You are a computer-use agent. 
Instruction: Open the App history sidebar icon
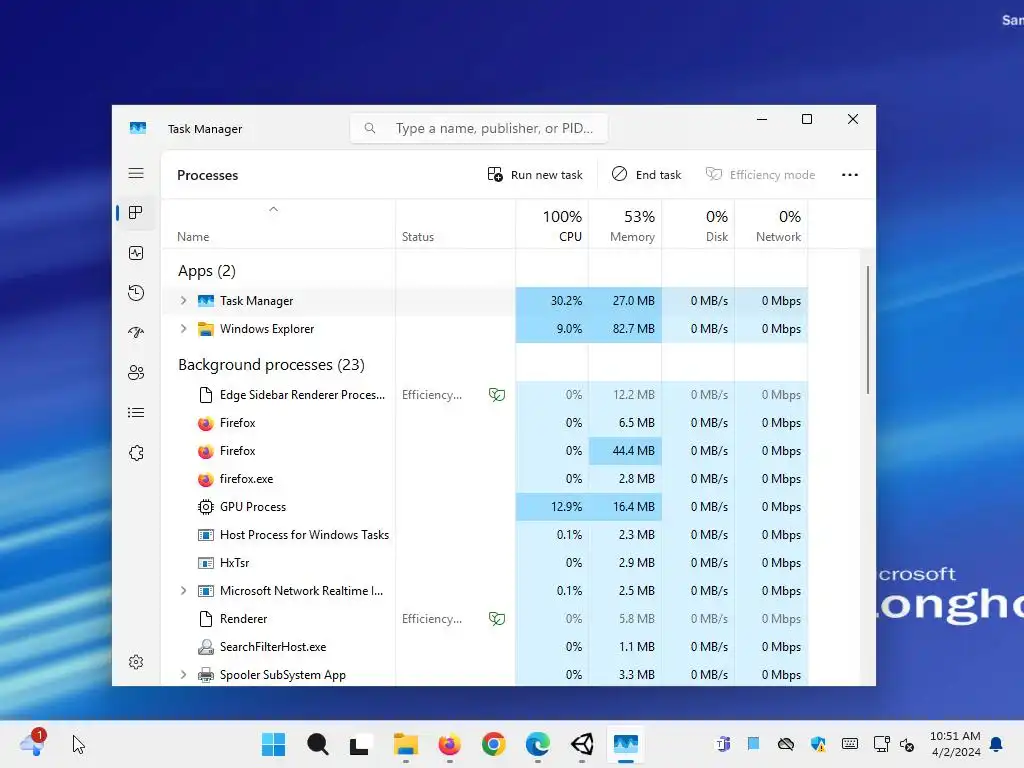pyautogui.click(x=136, y=293)
